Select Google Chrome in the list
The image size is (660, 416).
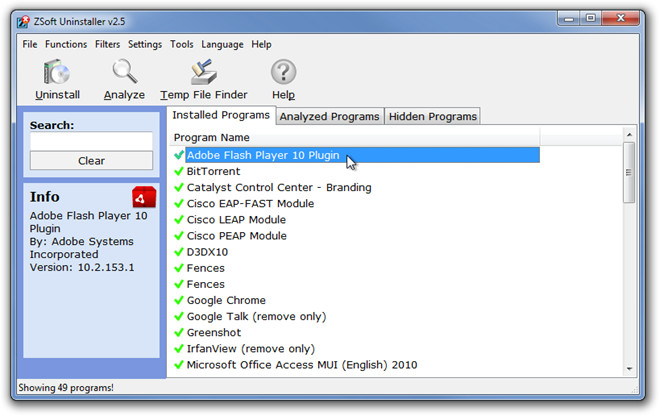[226, 300]
